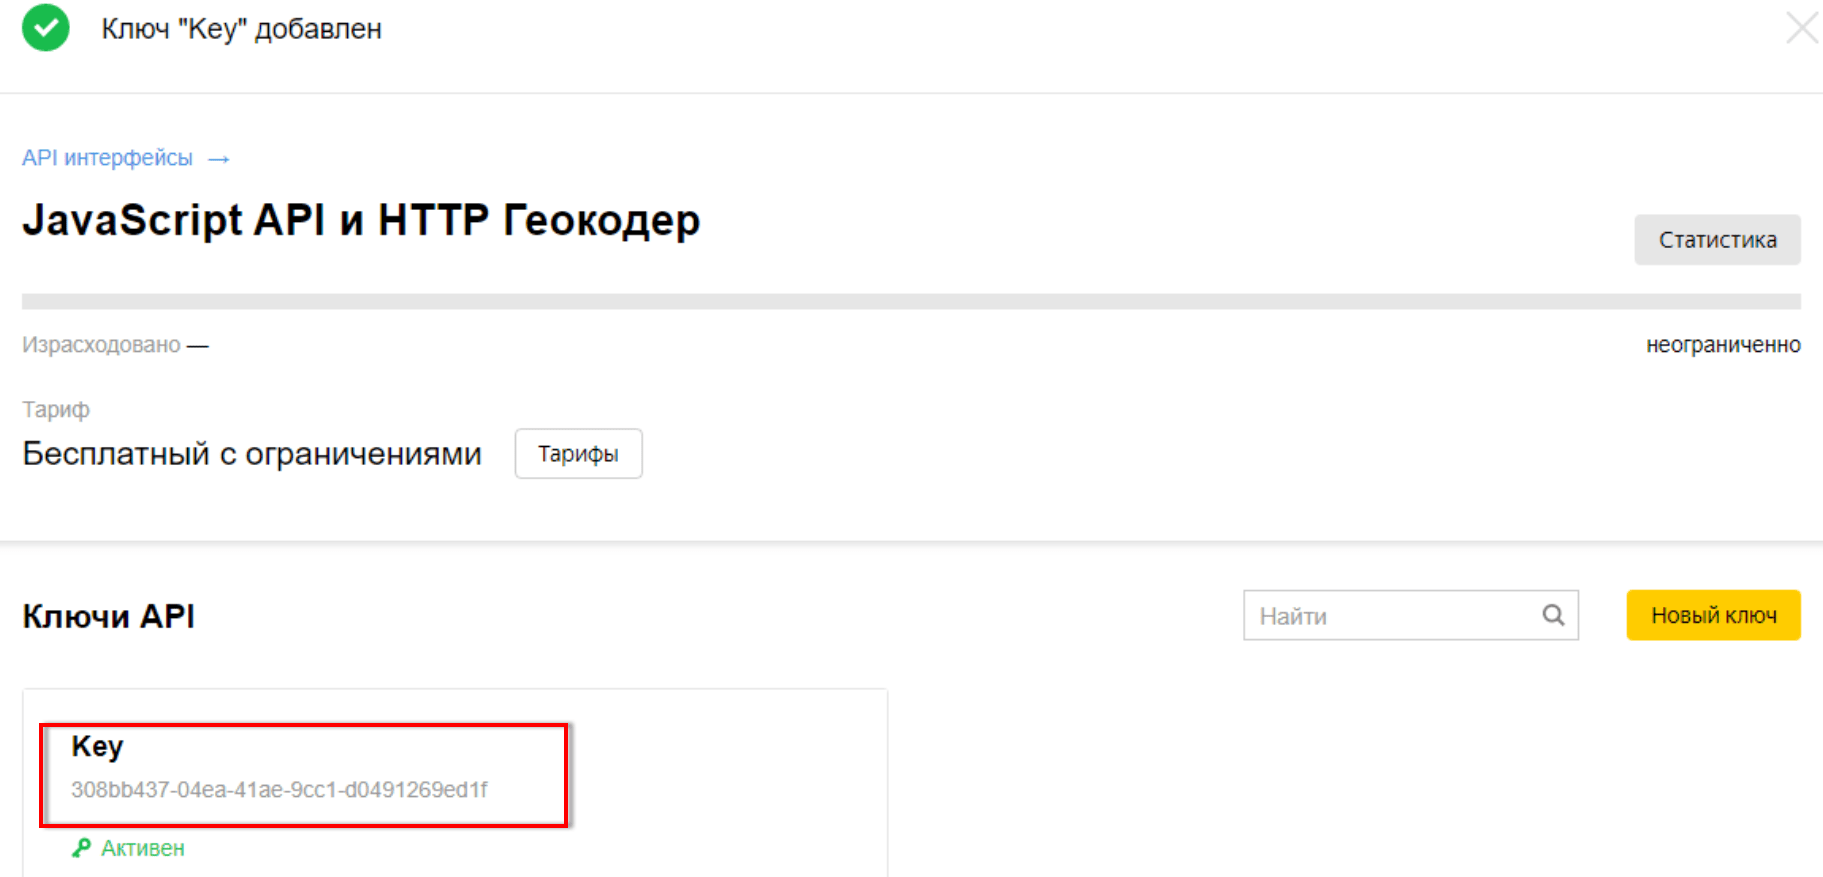Click the JavaScript API и HTTP Геокодер heading

[x=361, y=220]
